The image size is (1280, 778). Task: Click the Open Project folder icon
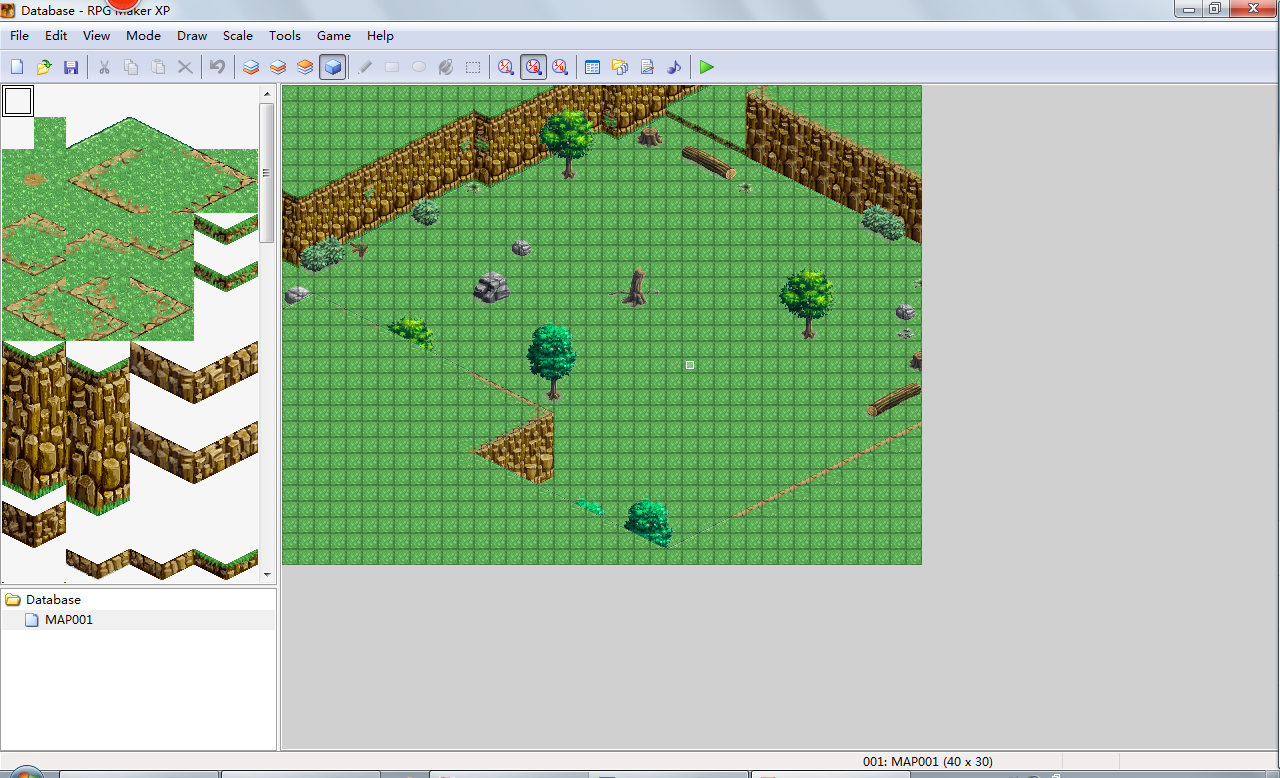click(x=44, y=67)
